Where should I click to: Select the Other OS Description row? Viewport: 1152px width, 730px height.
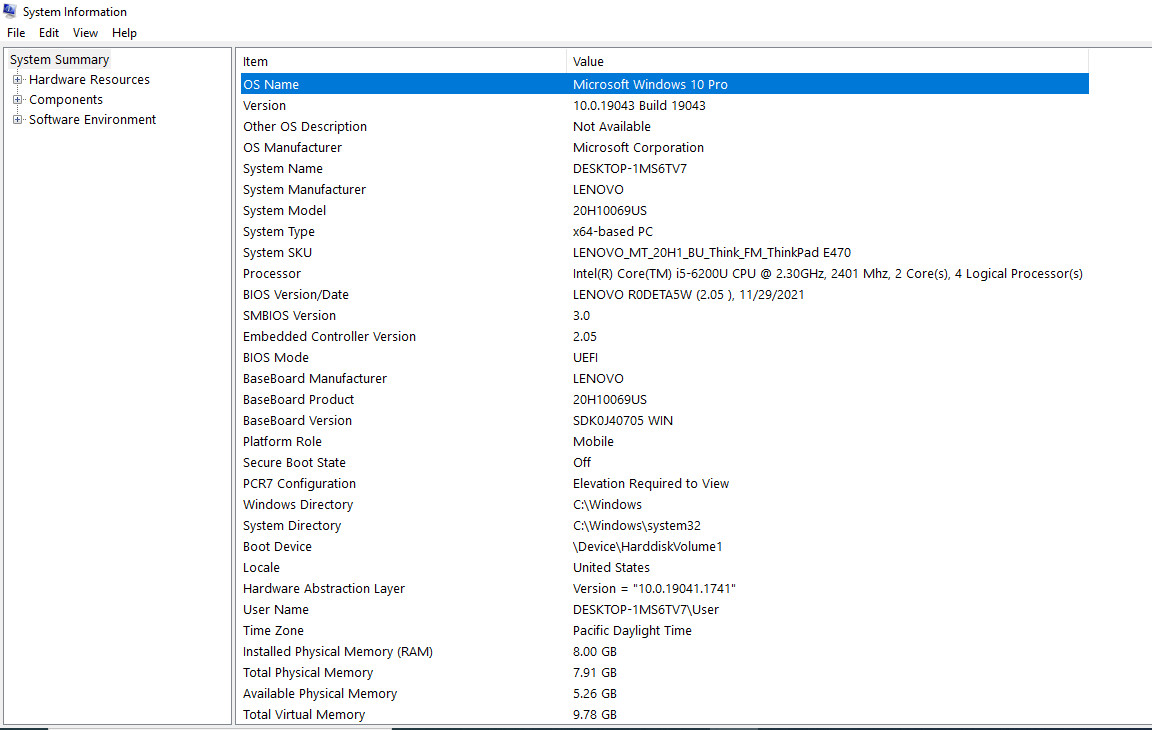click(x=664, y=126)
